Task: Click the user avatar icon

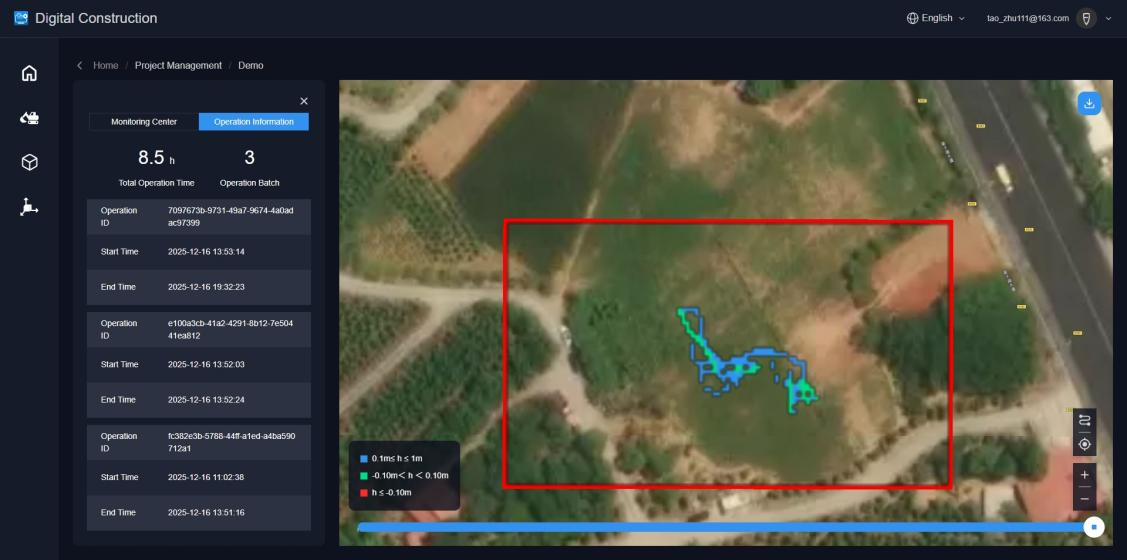Action: 1086,18
